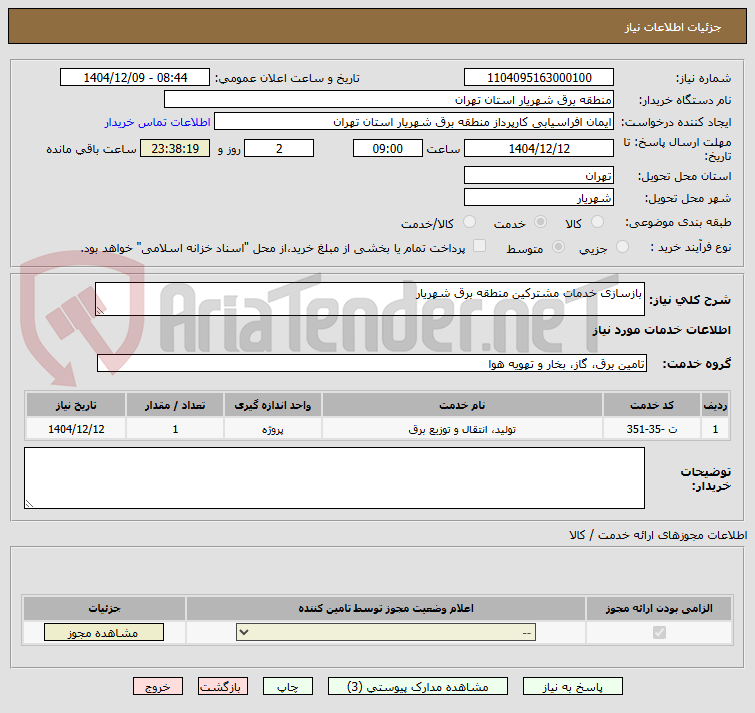Click the خروج exit button

tap(158, 686)
